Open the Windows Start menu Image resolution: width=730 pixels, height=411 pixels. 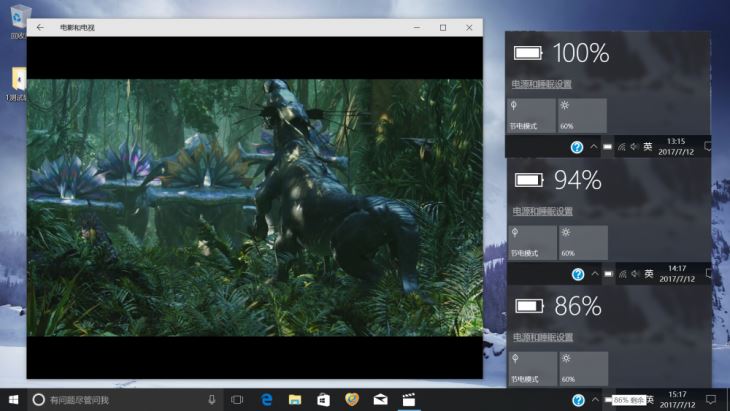(x=14, y=400)
